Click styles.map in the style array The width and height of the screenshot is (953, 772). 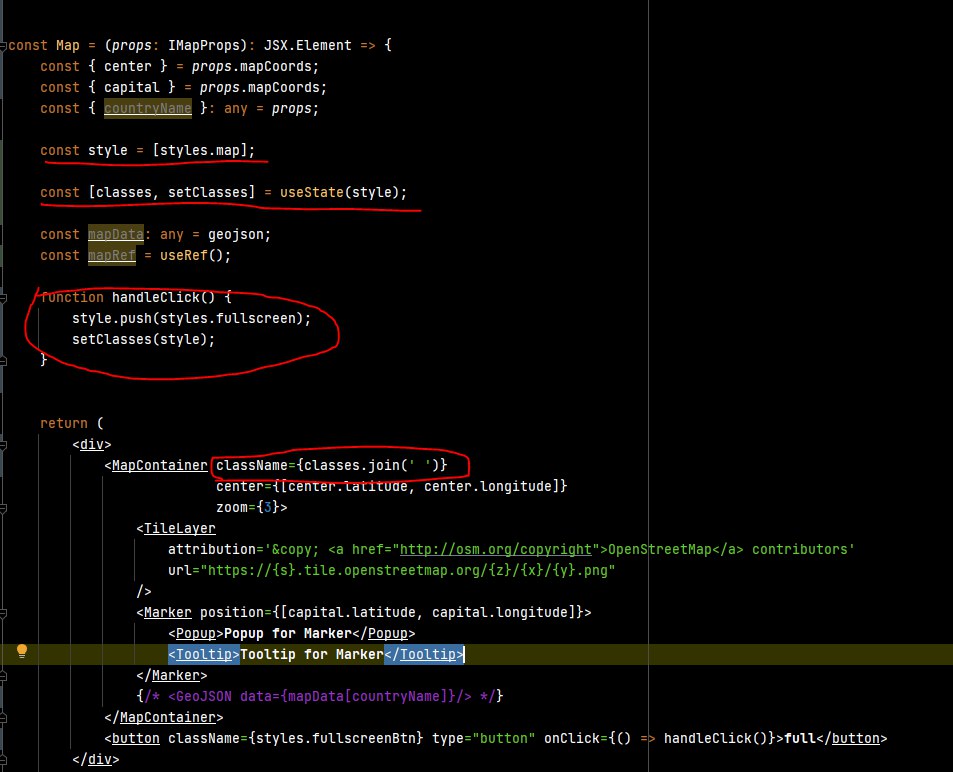[199, 150]
